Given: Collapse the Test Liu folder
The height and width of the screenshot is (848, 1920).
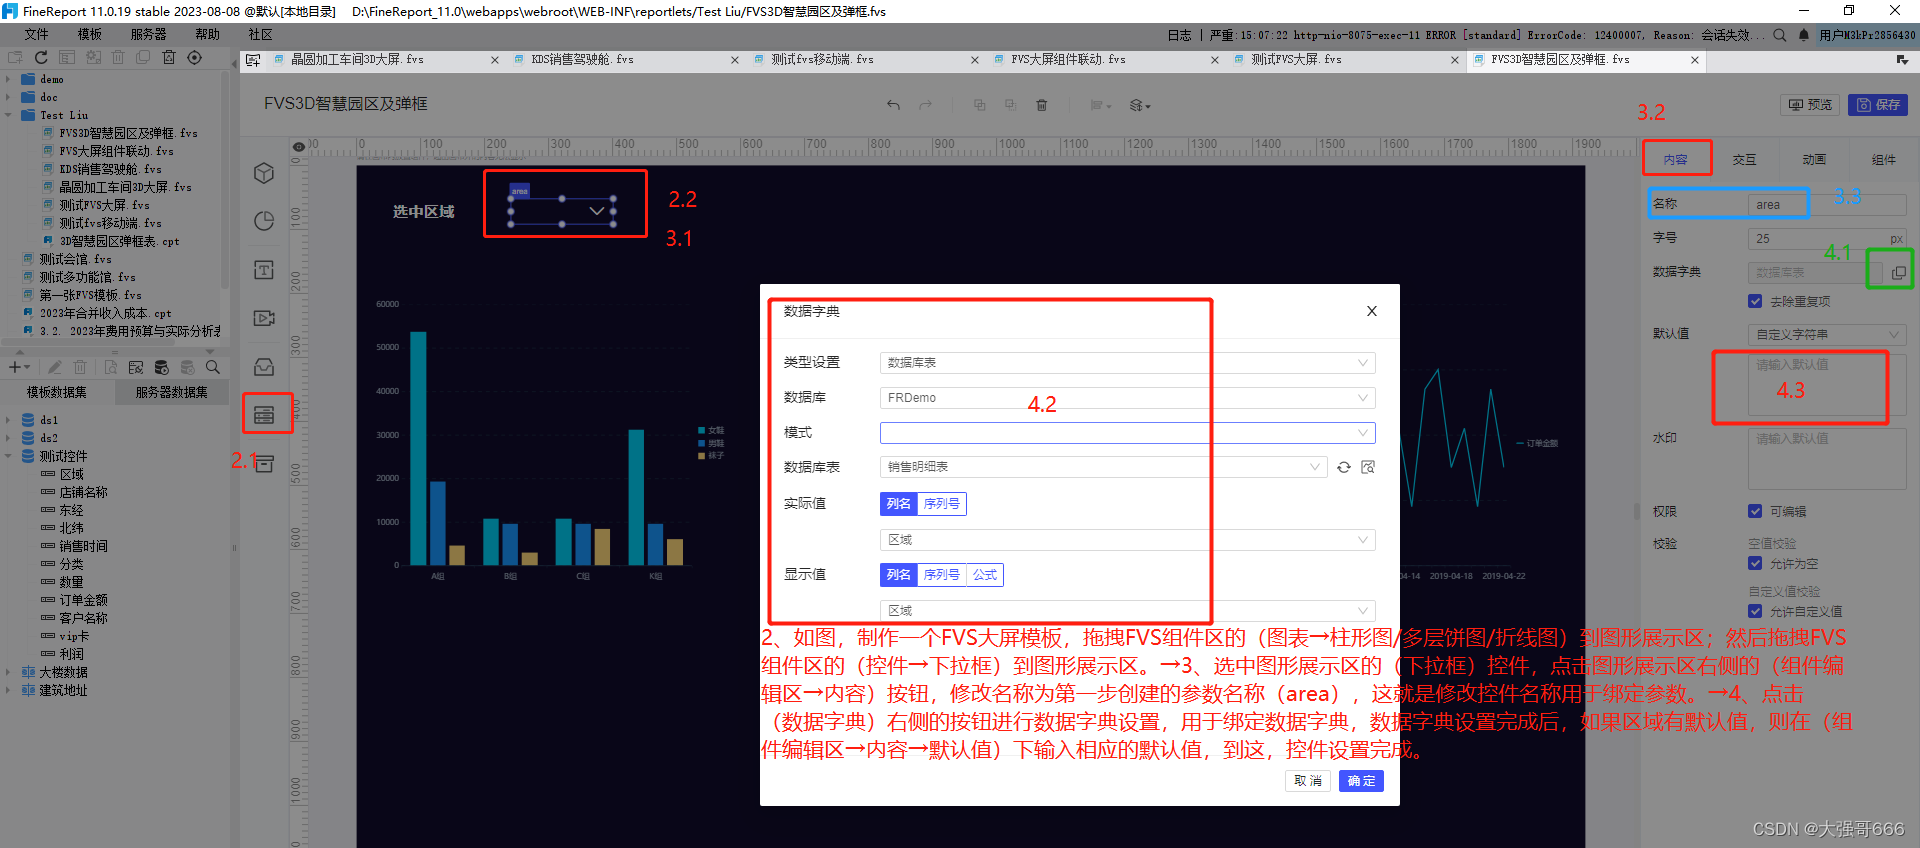Looking at the screenshot, I should (x=8, y=115).
